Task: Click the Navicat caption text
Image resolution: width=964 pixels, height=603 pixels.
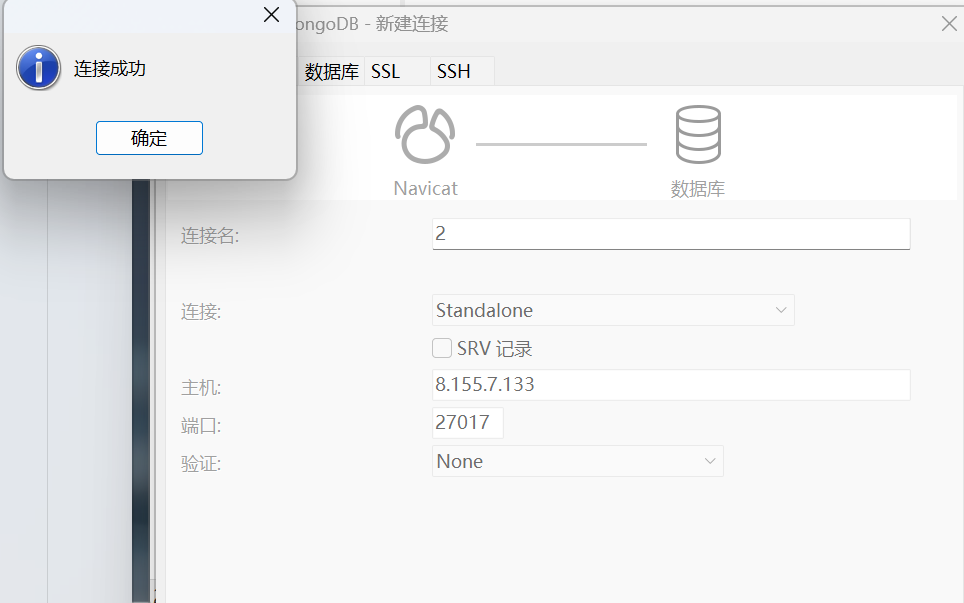Action: pyautogui.click(x=425, y=188)
